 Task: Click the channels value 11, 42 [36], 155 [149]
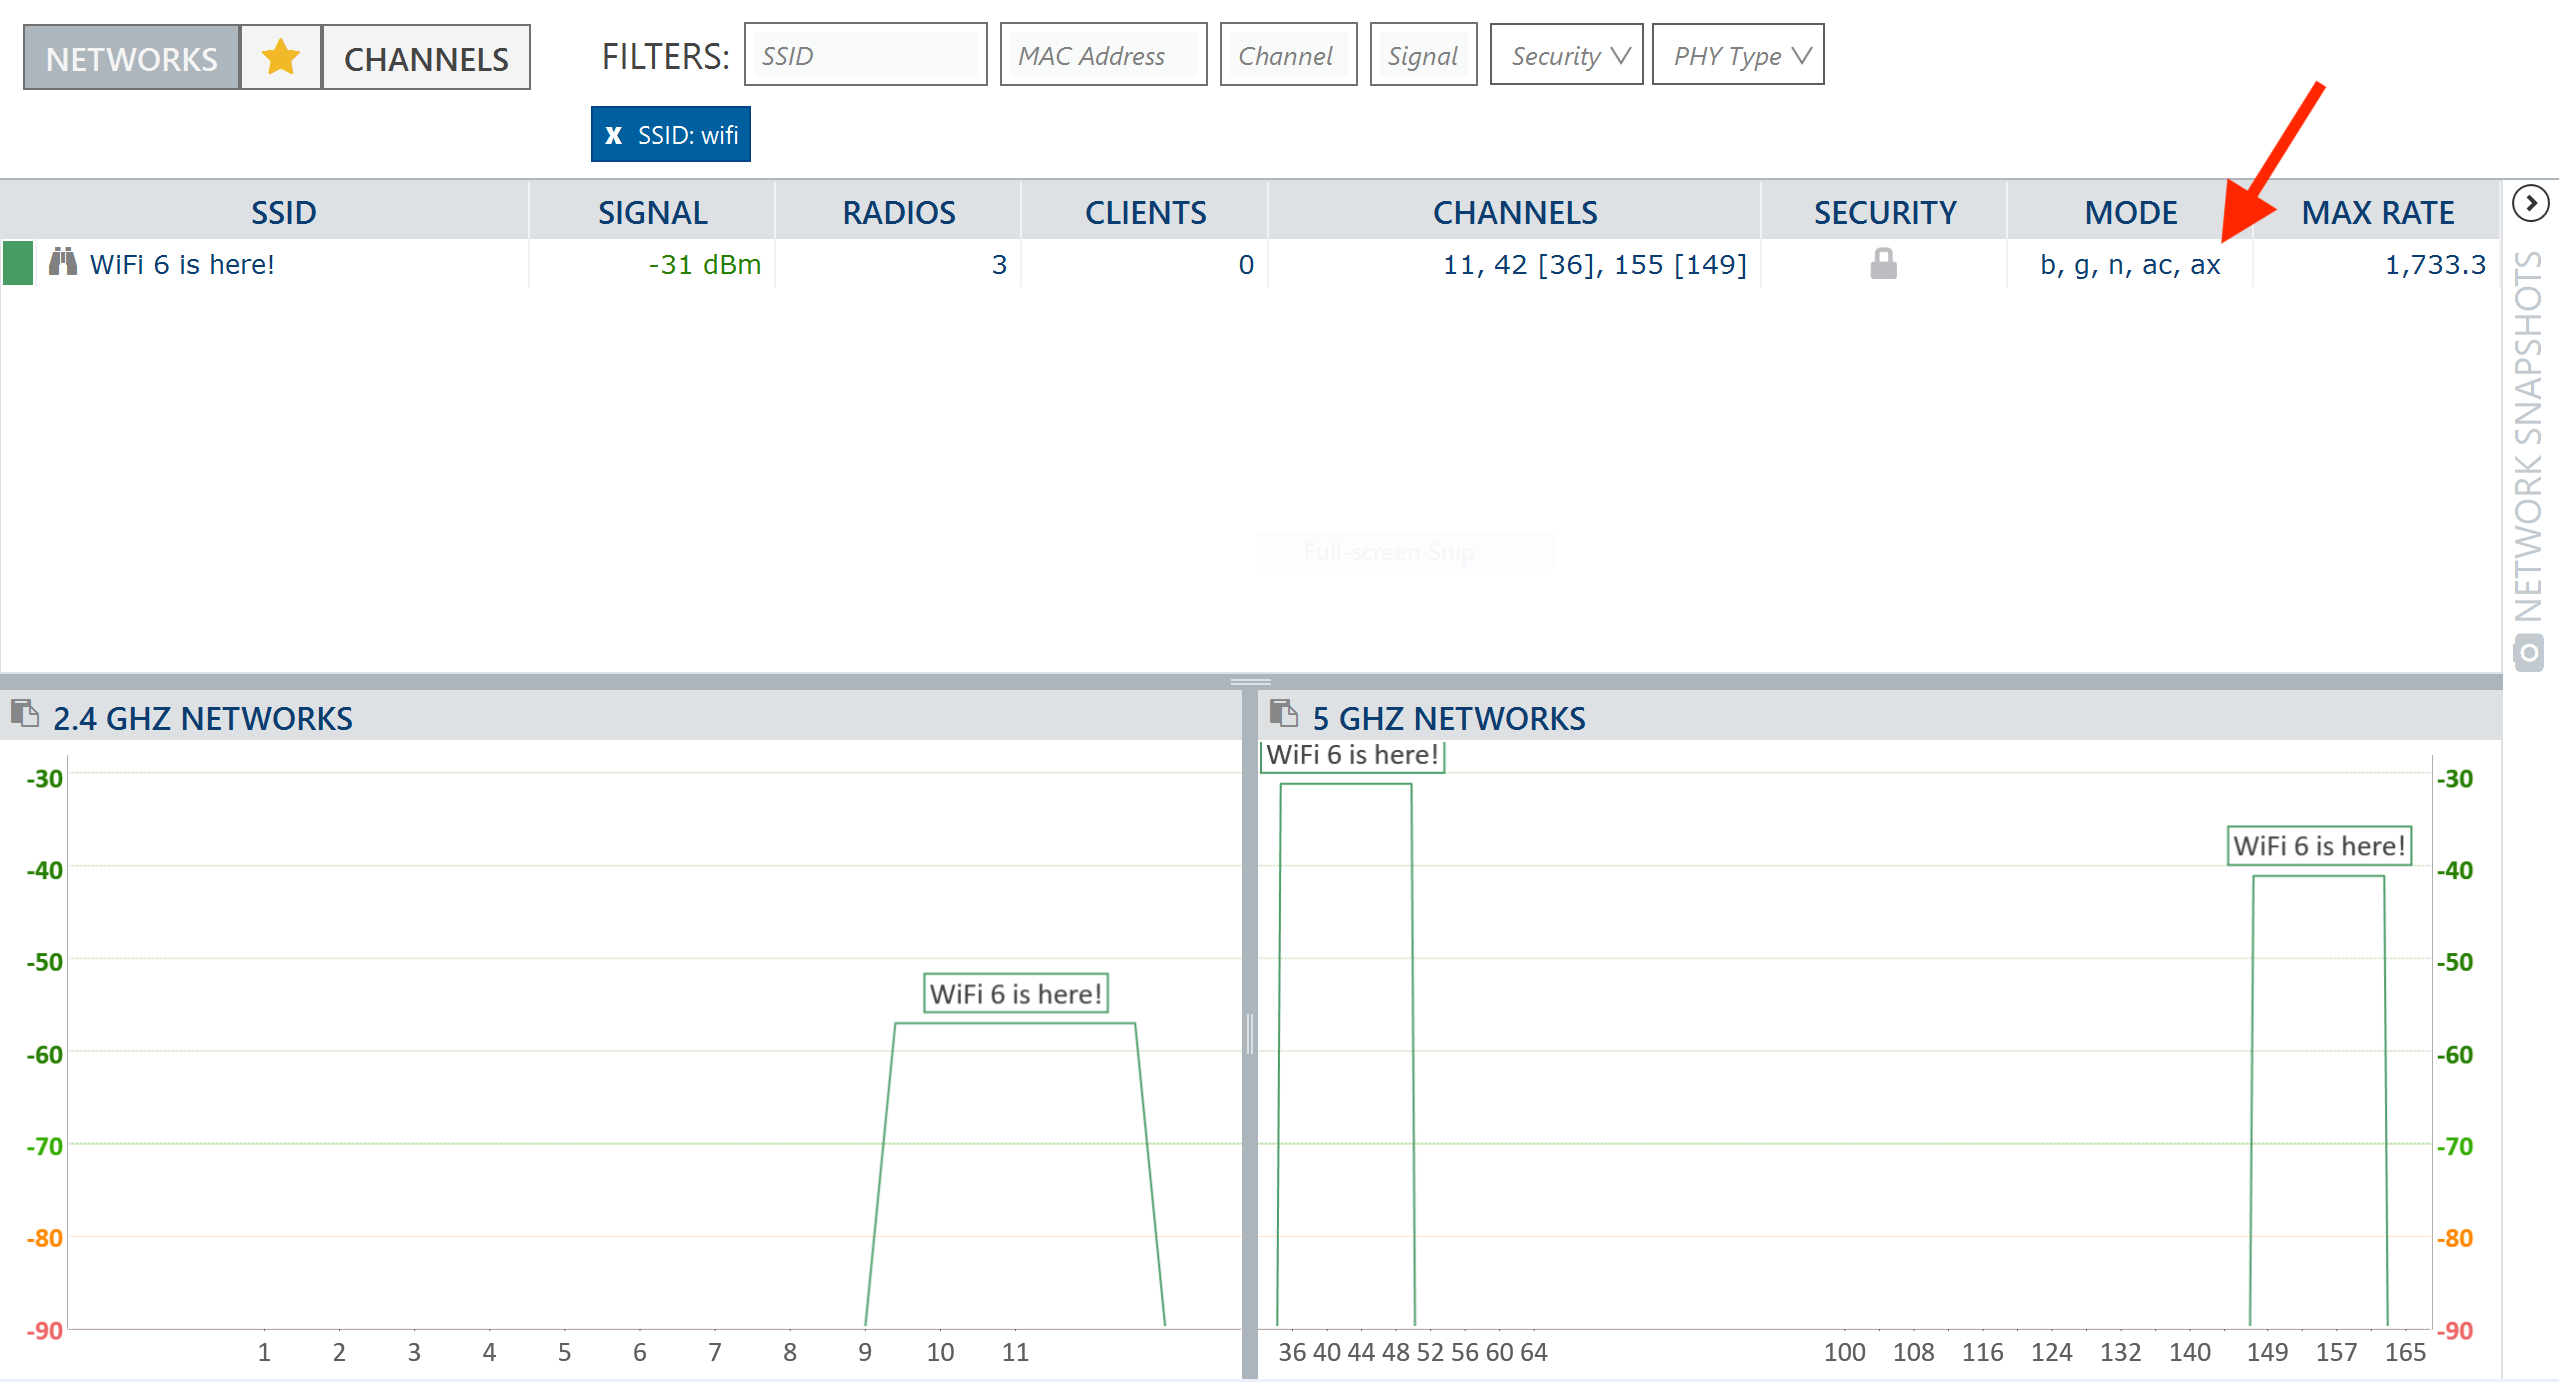tap(1594, 264)
